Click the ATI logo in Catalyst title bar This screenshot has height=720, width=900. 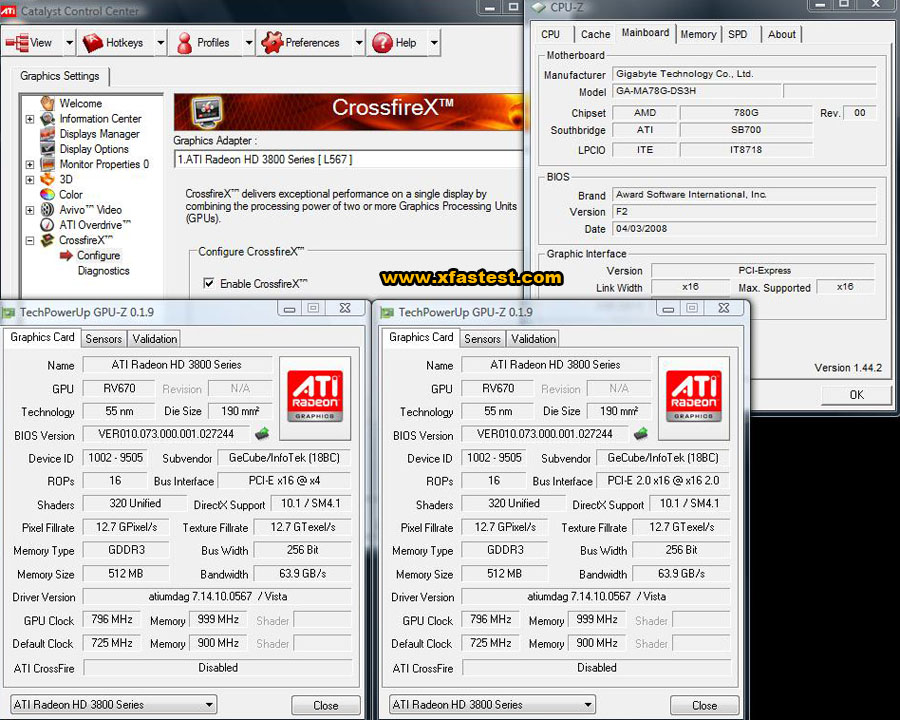(9, 10)
